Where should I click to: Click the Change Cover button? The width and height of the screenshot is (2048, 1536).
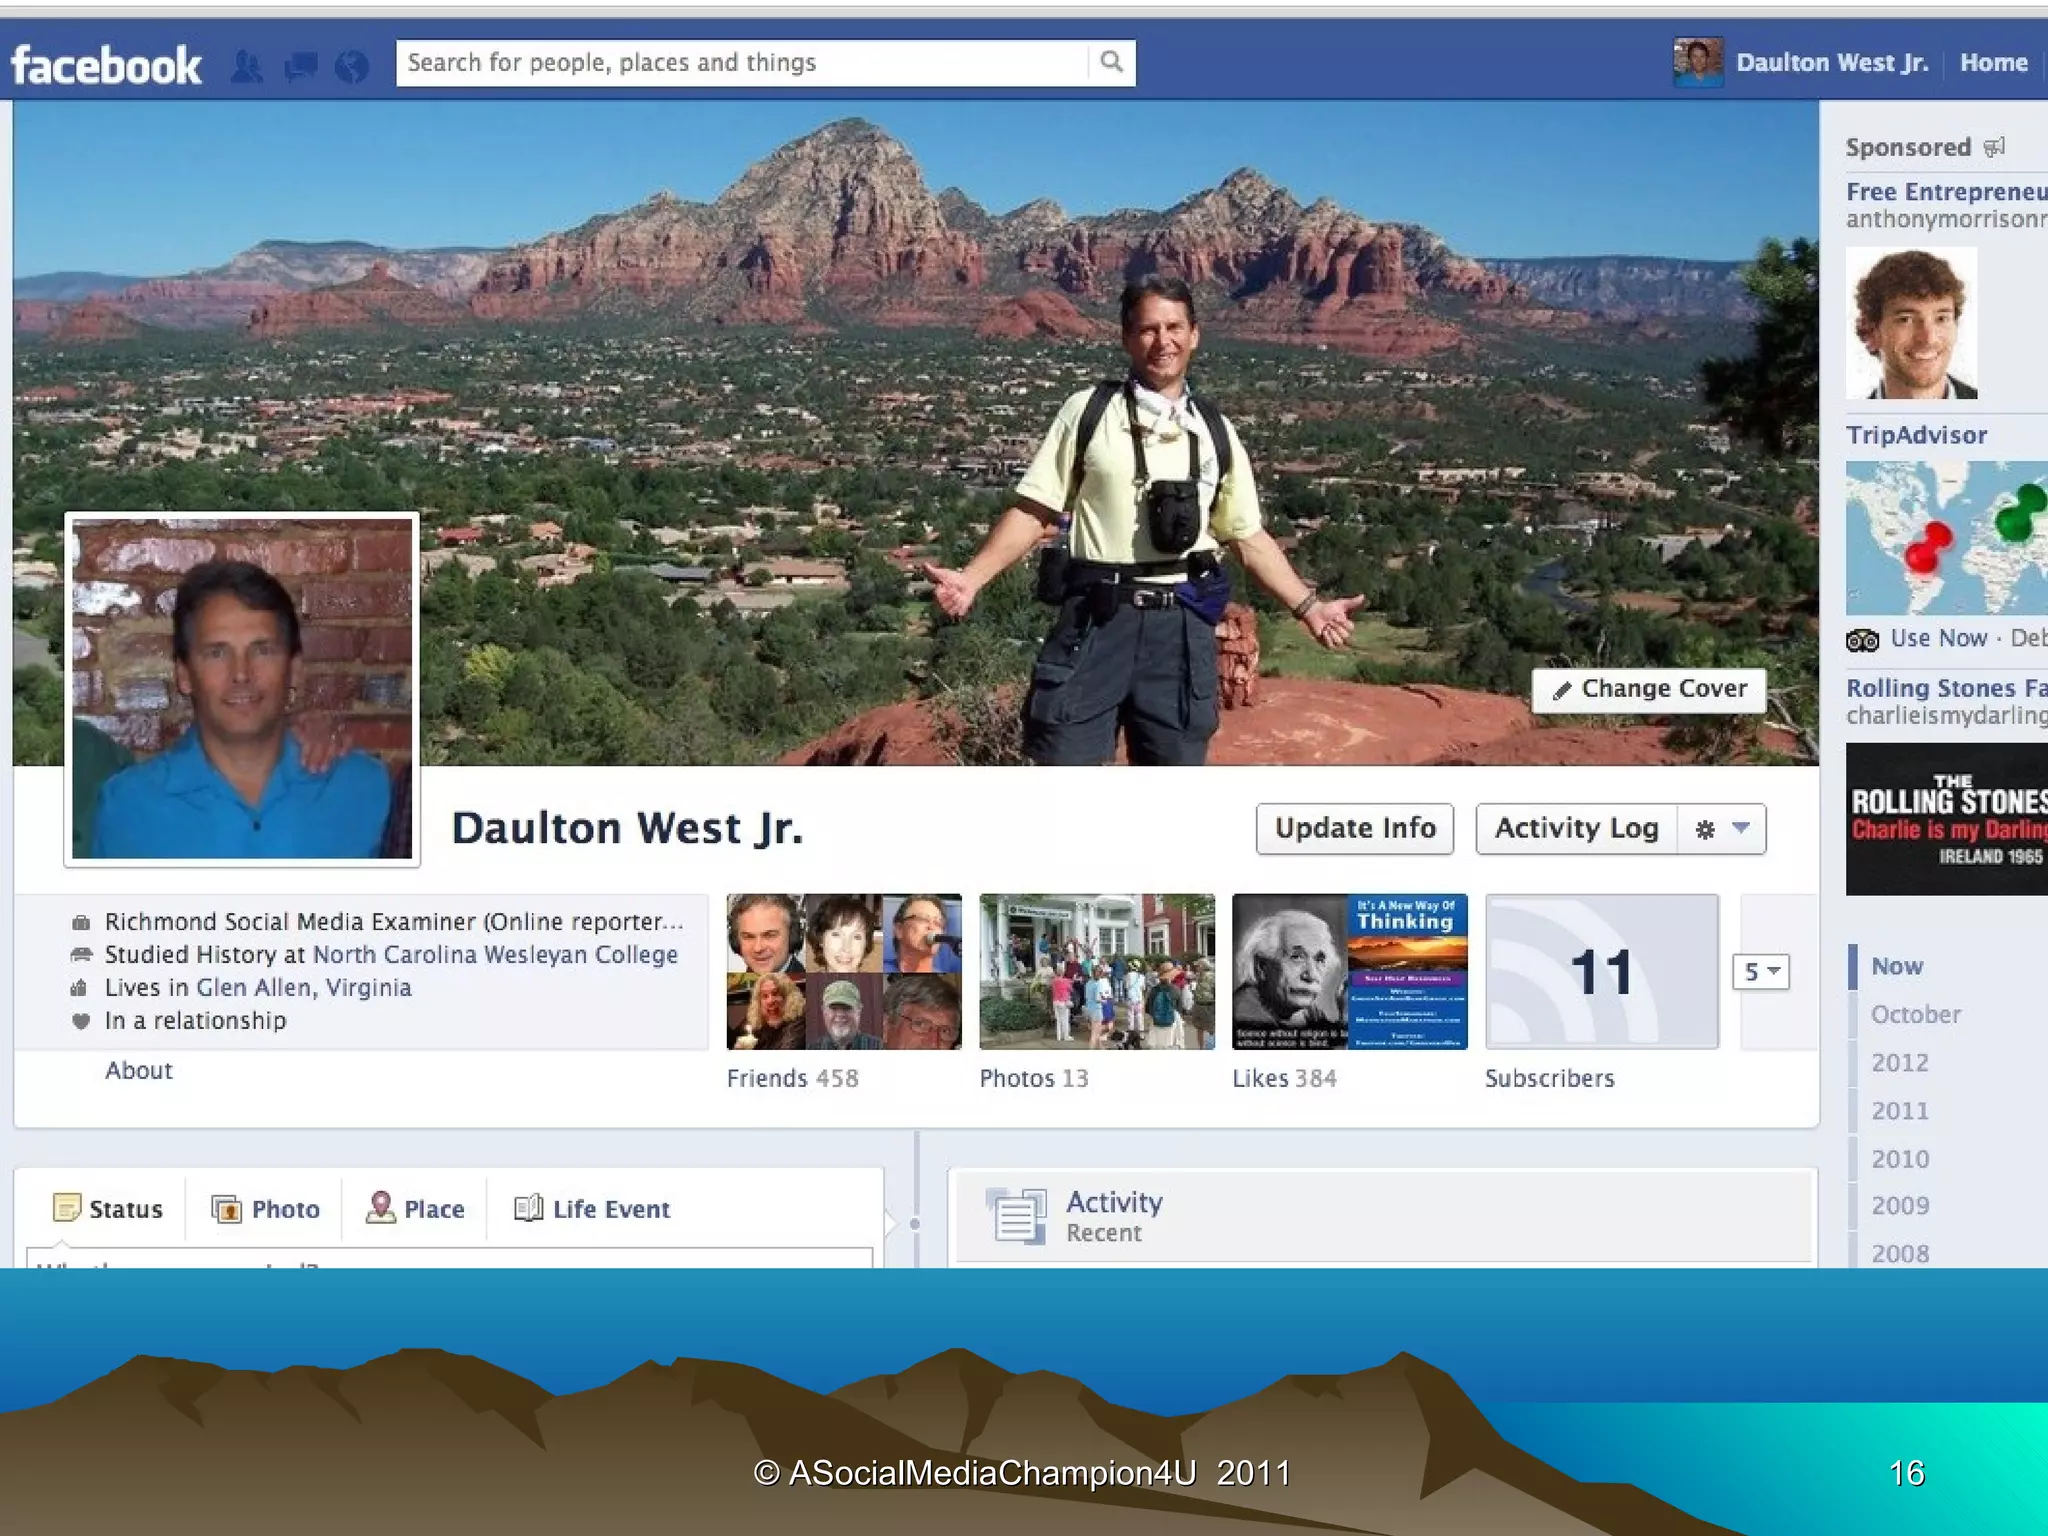[1649, 690]
